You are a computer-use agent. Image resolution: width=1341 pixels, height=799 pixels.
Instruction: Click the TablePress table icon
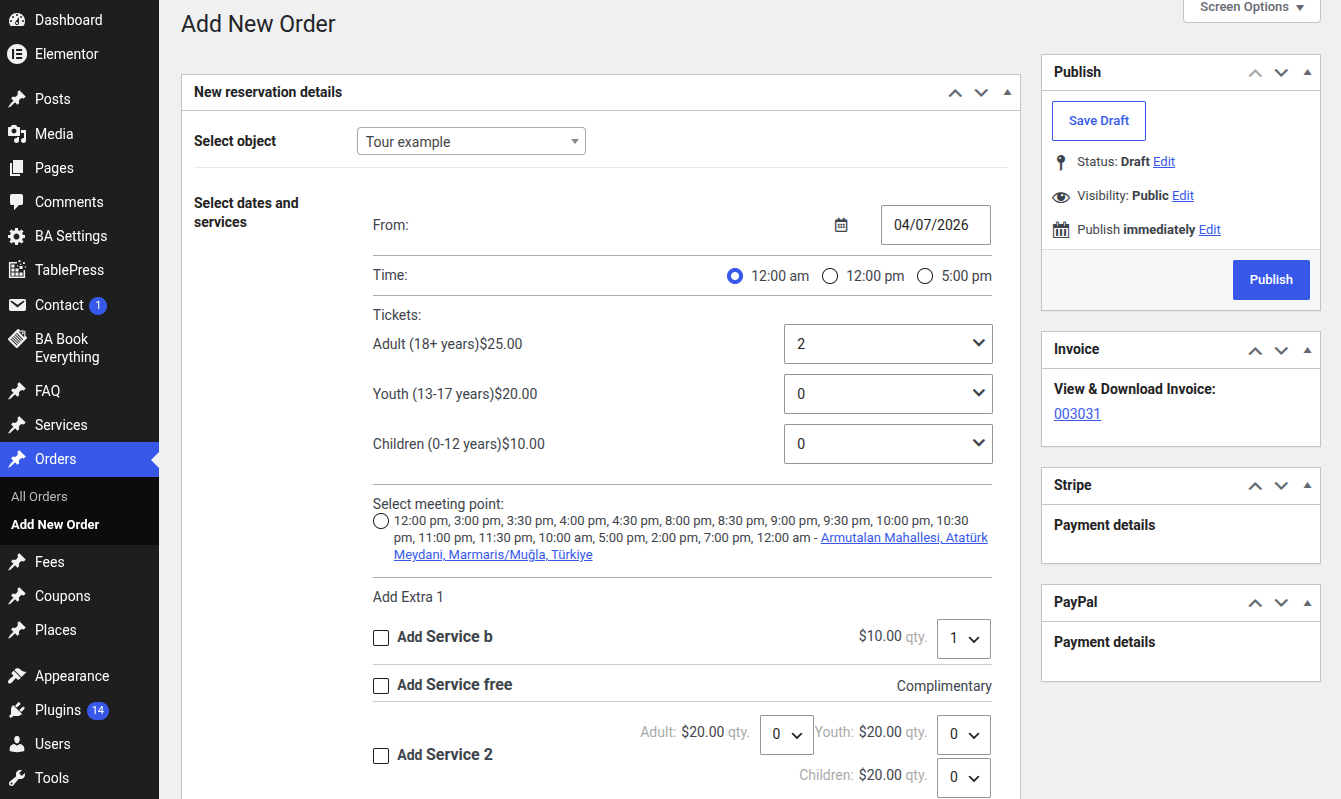pyautogui.click(x=17, y=270)
